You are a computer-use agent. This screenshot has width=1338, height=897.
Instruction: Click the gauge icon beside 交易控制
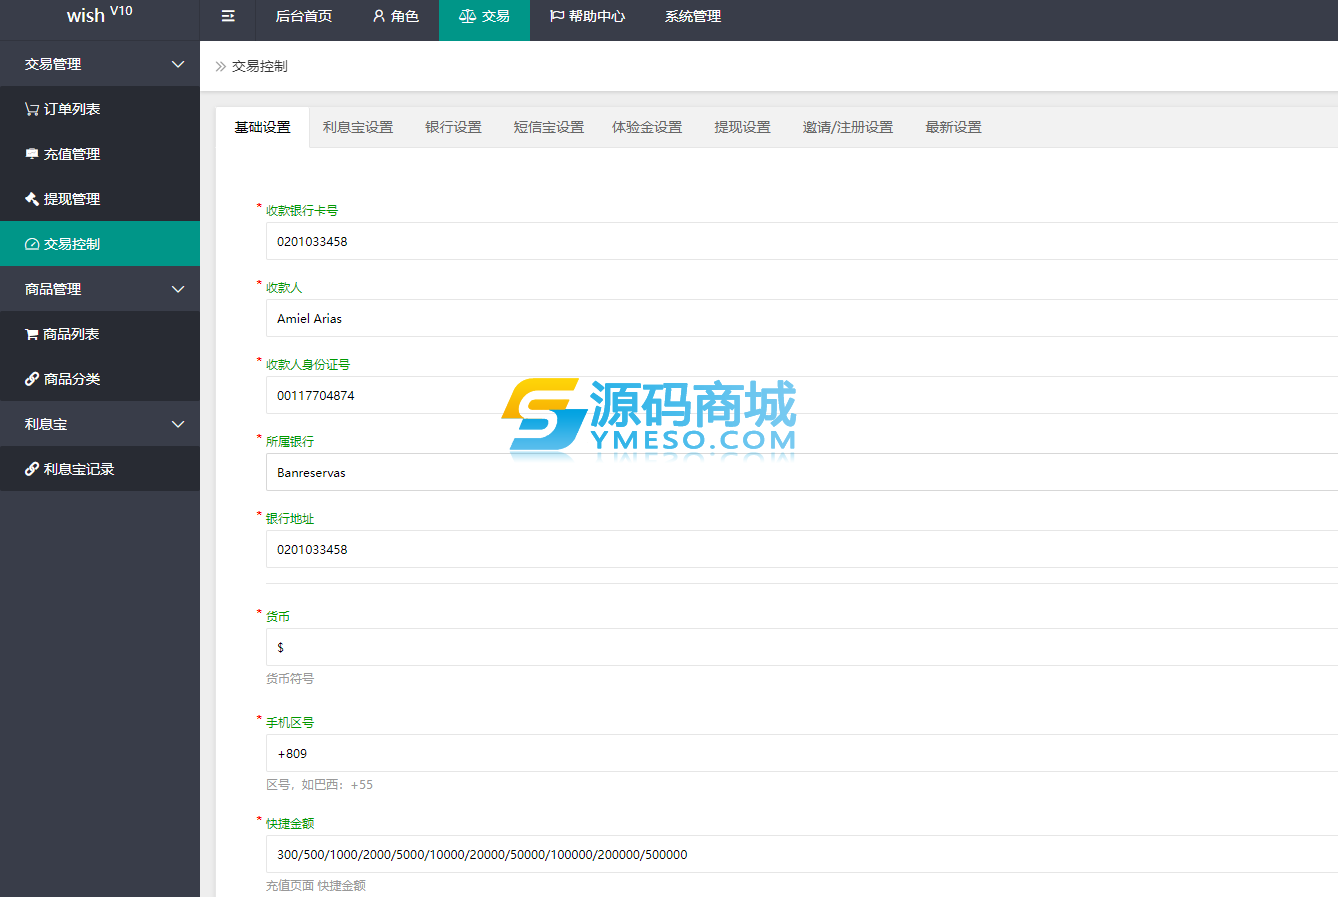click(32, 244)
